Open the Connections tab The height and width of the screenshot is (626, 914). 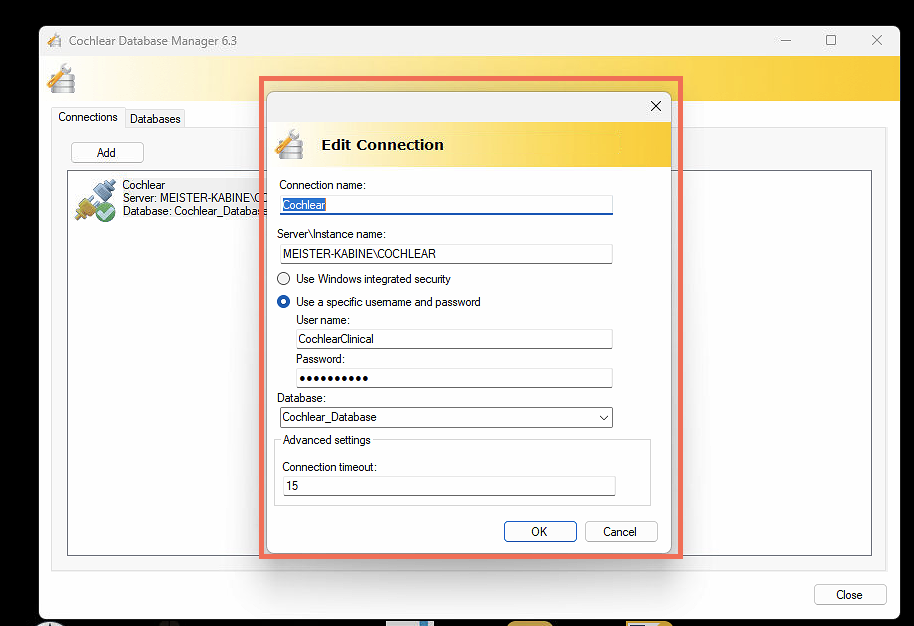coord(88,117)
